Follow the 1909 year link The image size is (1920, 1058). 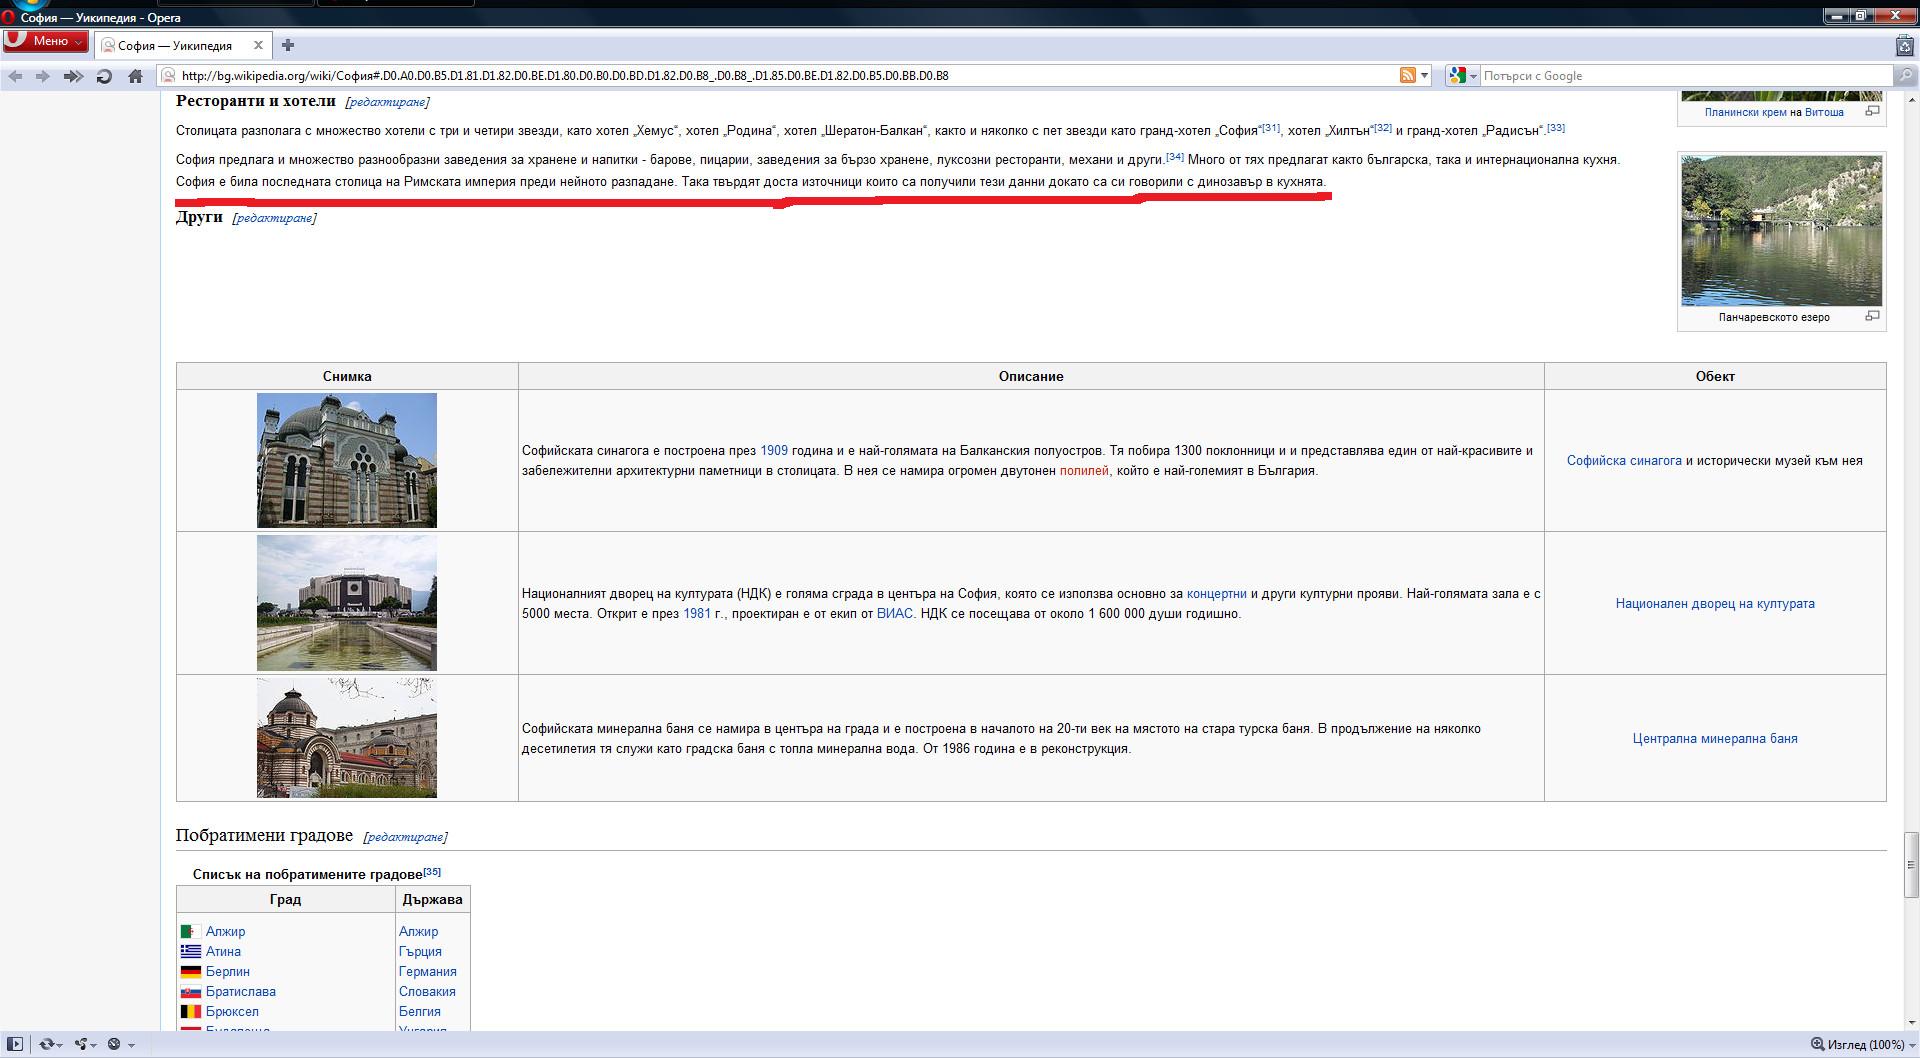(774, 451)
